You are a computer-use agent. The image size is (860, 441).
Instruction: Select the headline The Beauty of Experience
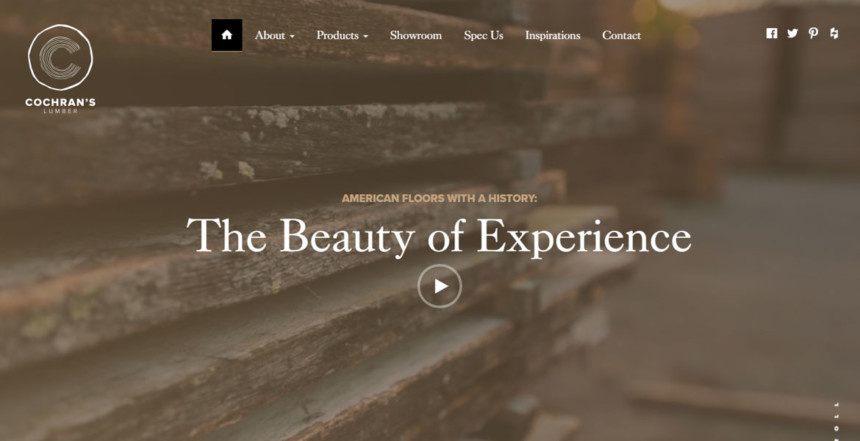439,236
